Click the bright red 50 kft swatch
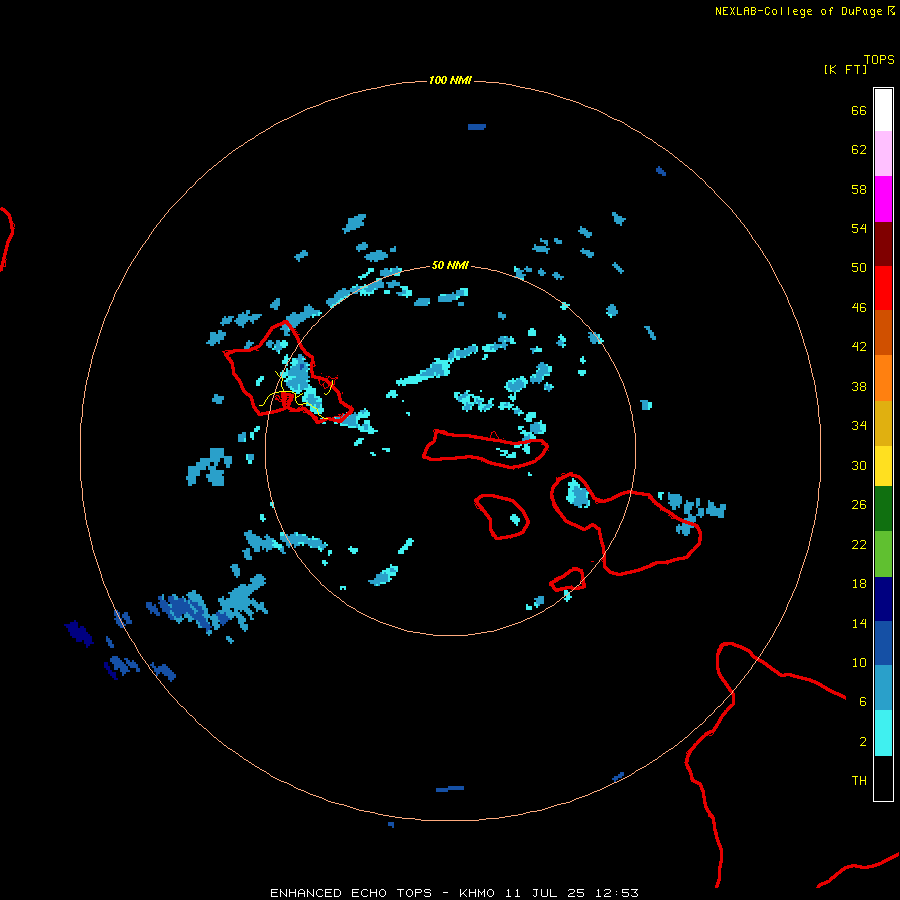Image resolution: width=900 pixels, height=900 pixels. (883, 288)
